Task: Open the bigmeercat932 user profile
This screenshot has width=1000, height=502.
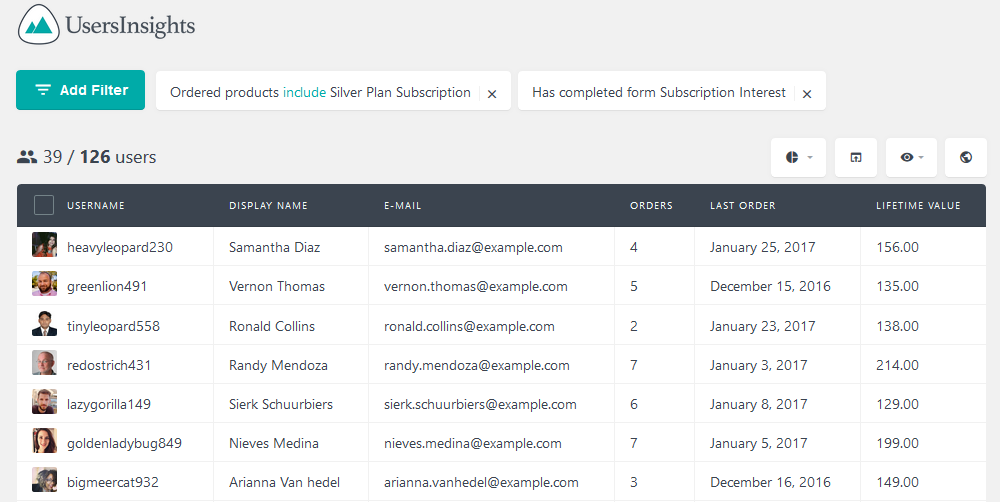Action: click(x=113, y=482)
